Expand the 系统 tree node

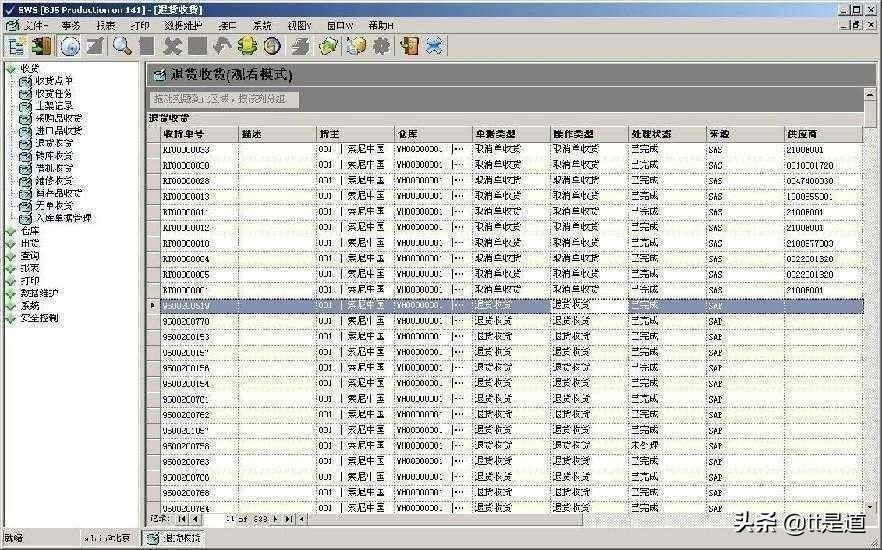pyautogui.click(x=11, y=306)
